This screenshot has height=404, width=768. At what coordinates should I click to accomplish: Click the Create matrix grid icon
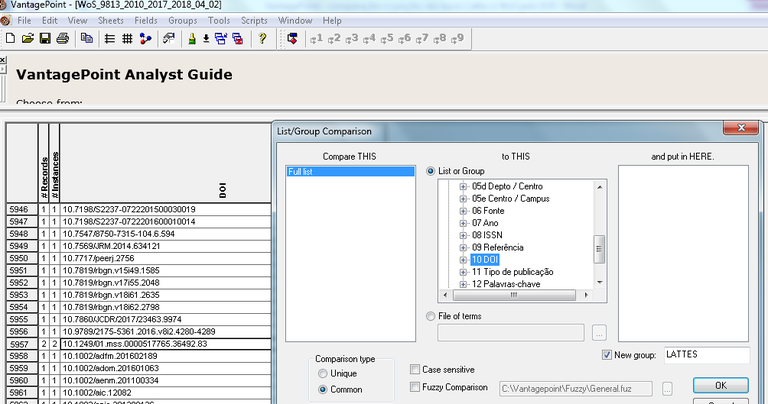click(x=127, y=38)
